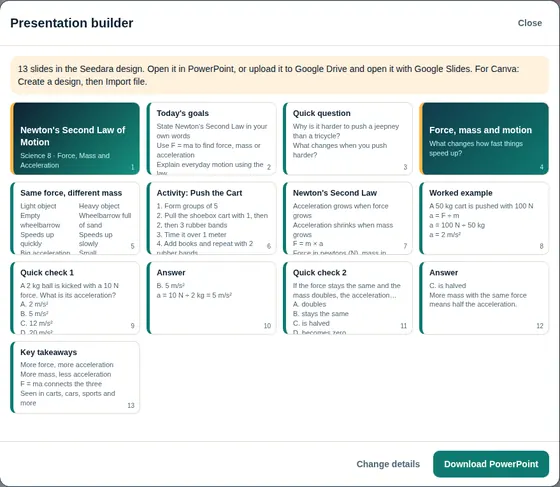Click 'B. 5 m/s²' option in Quick check 1
560x487 pixels.
coord(34,313)
